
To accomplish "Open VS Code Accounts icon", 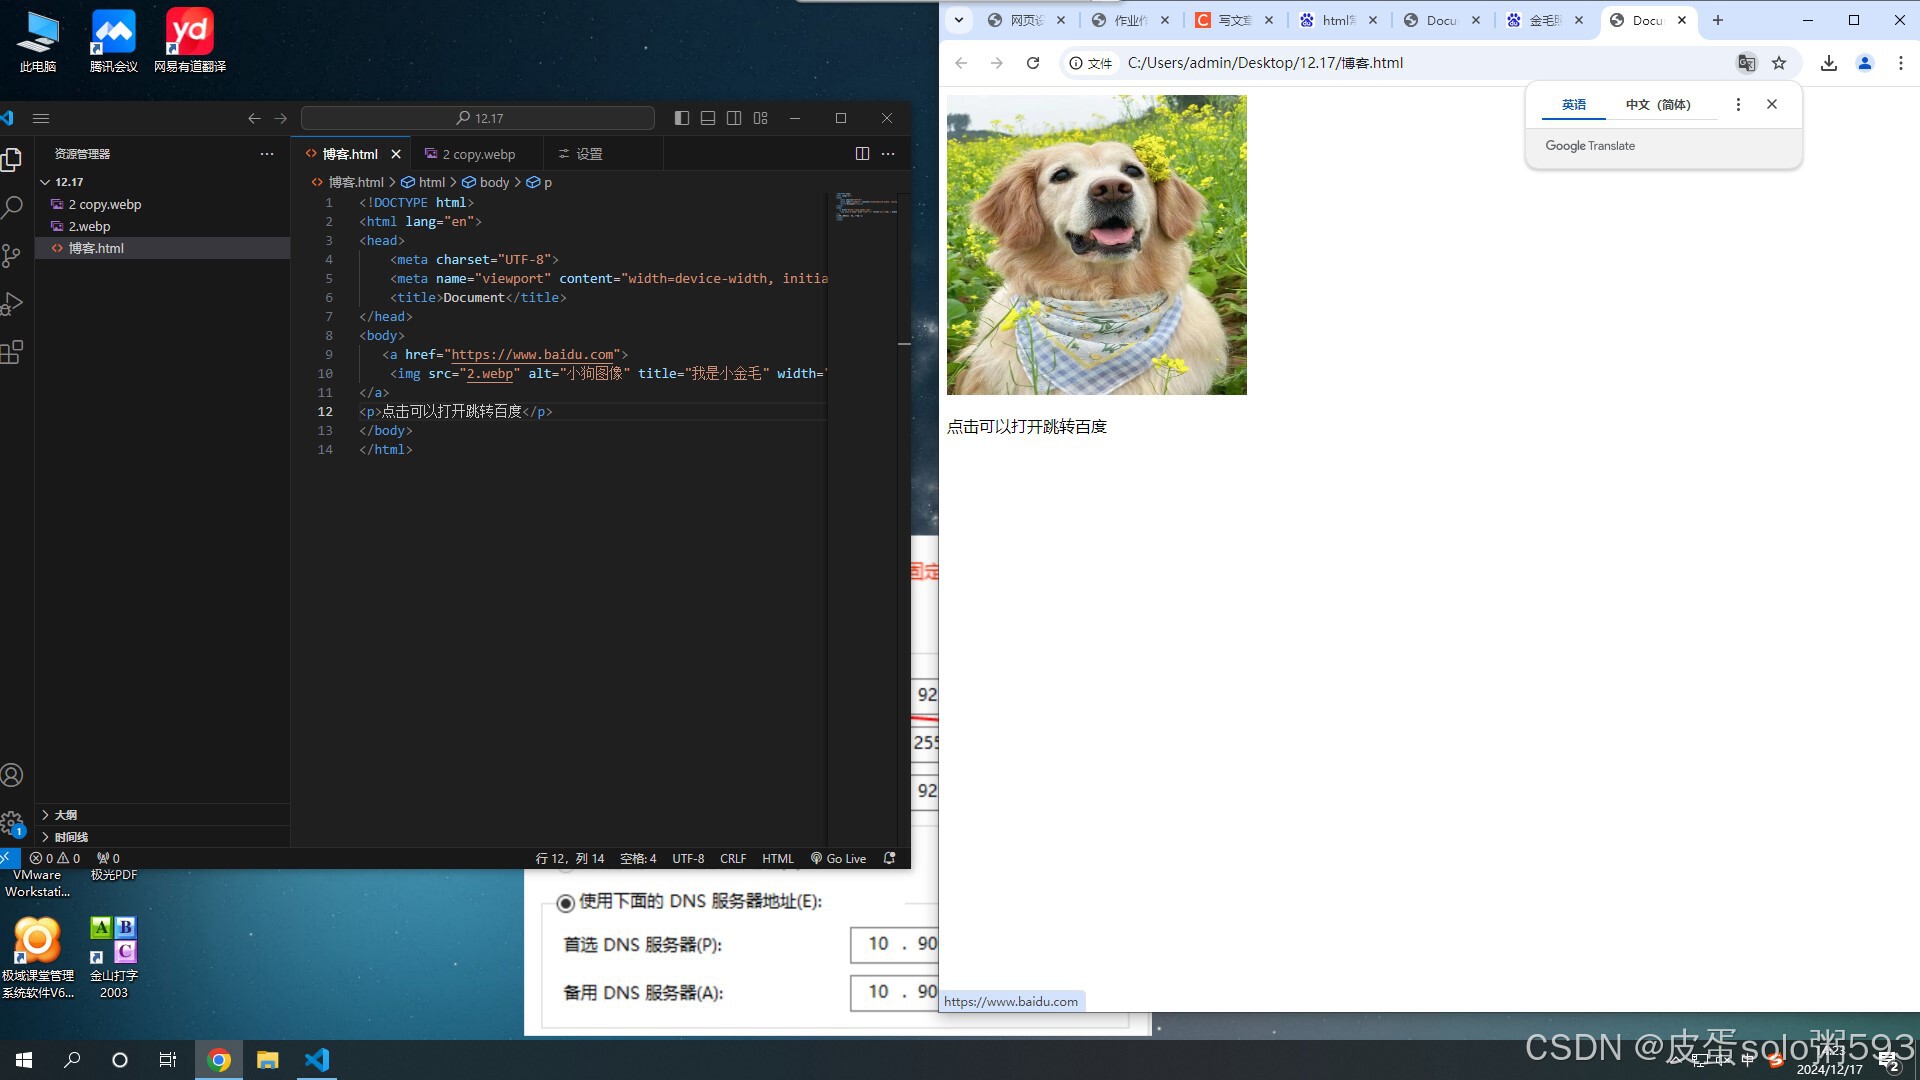I will 12,775.
